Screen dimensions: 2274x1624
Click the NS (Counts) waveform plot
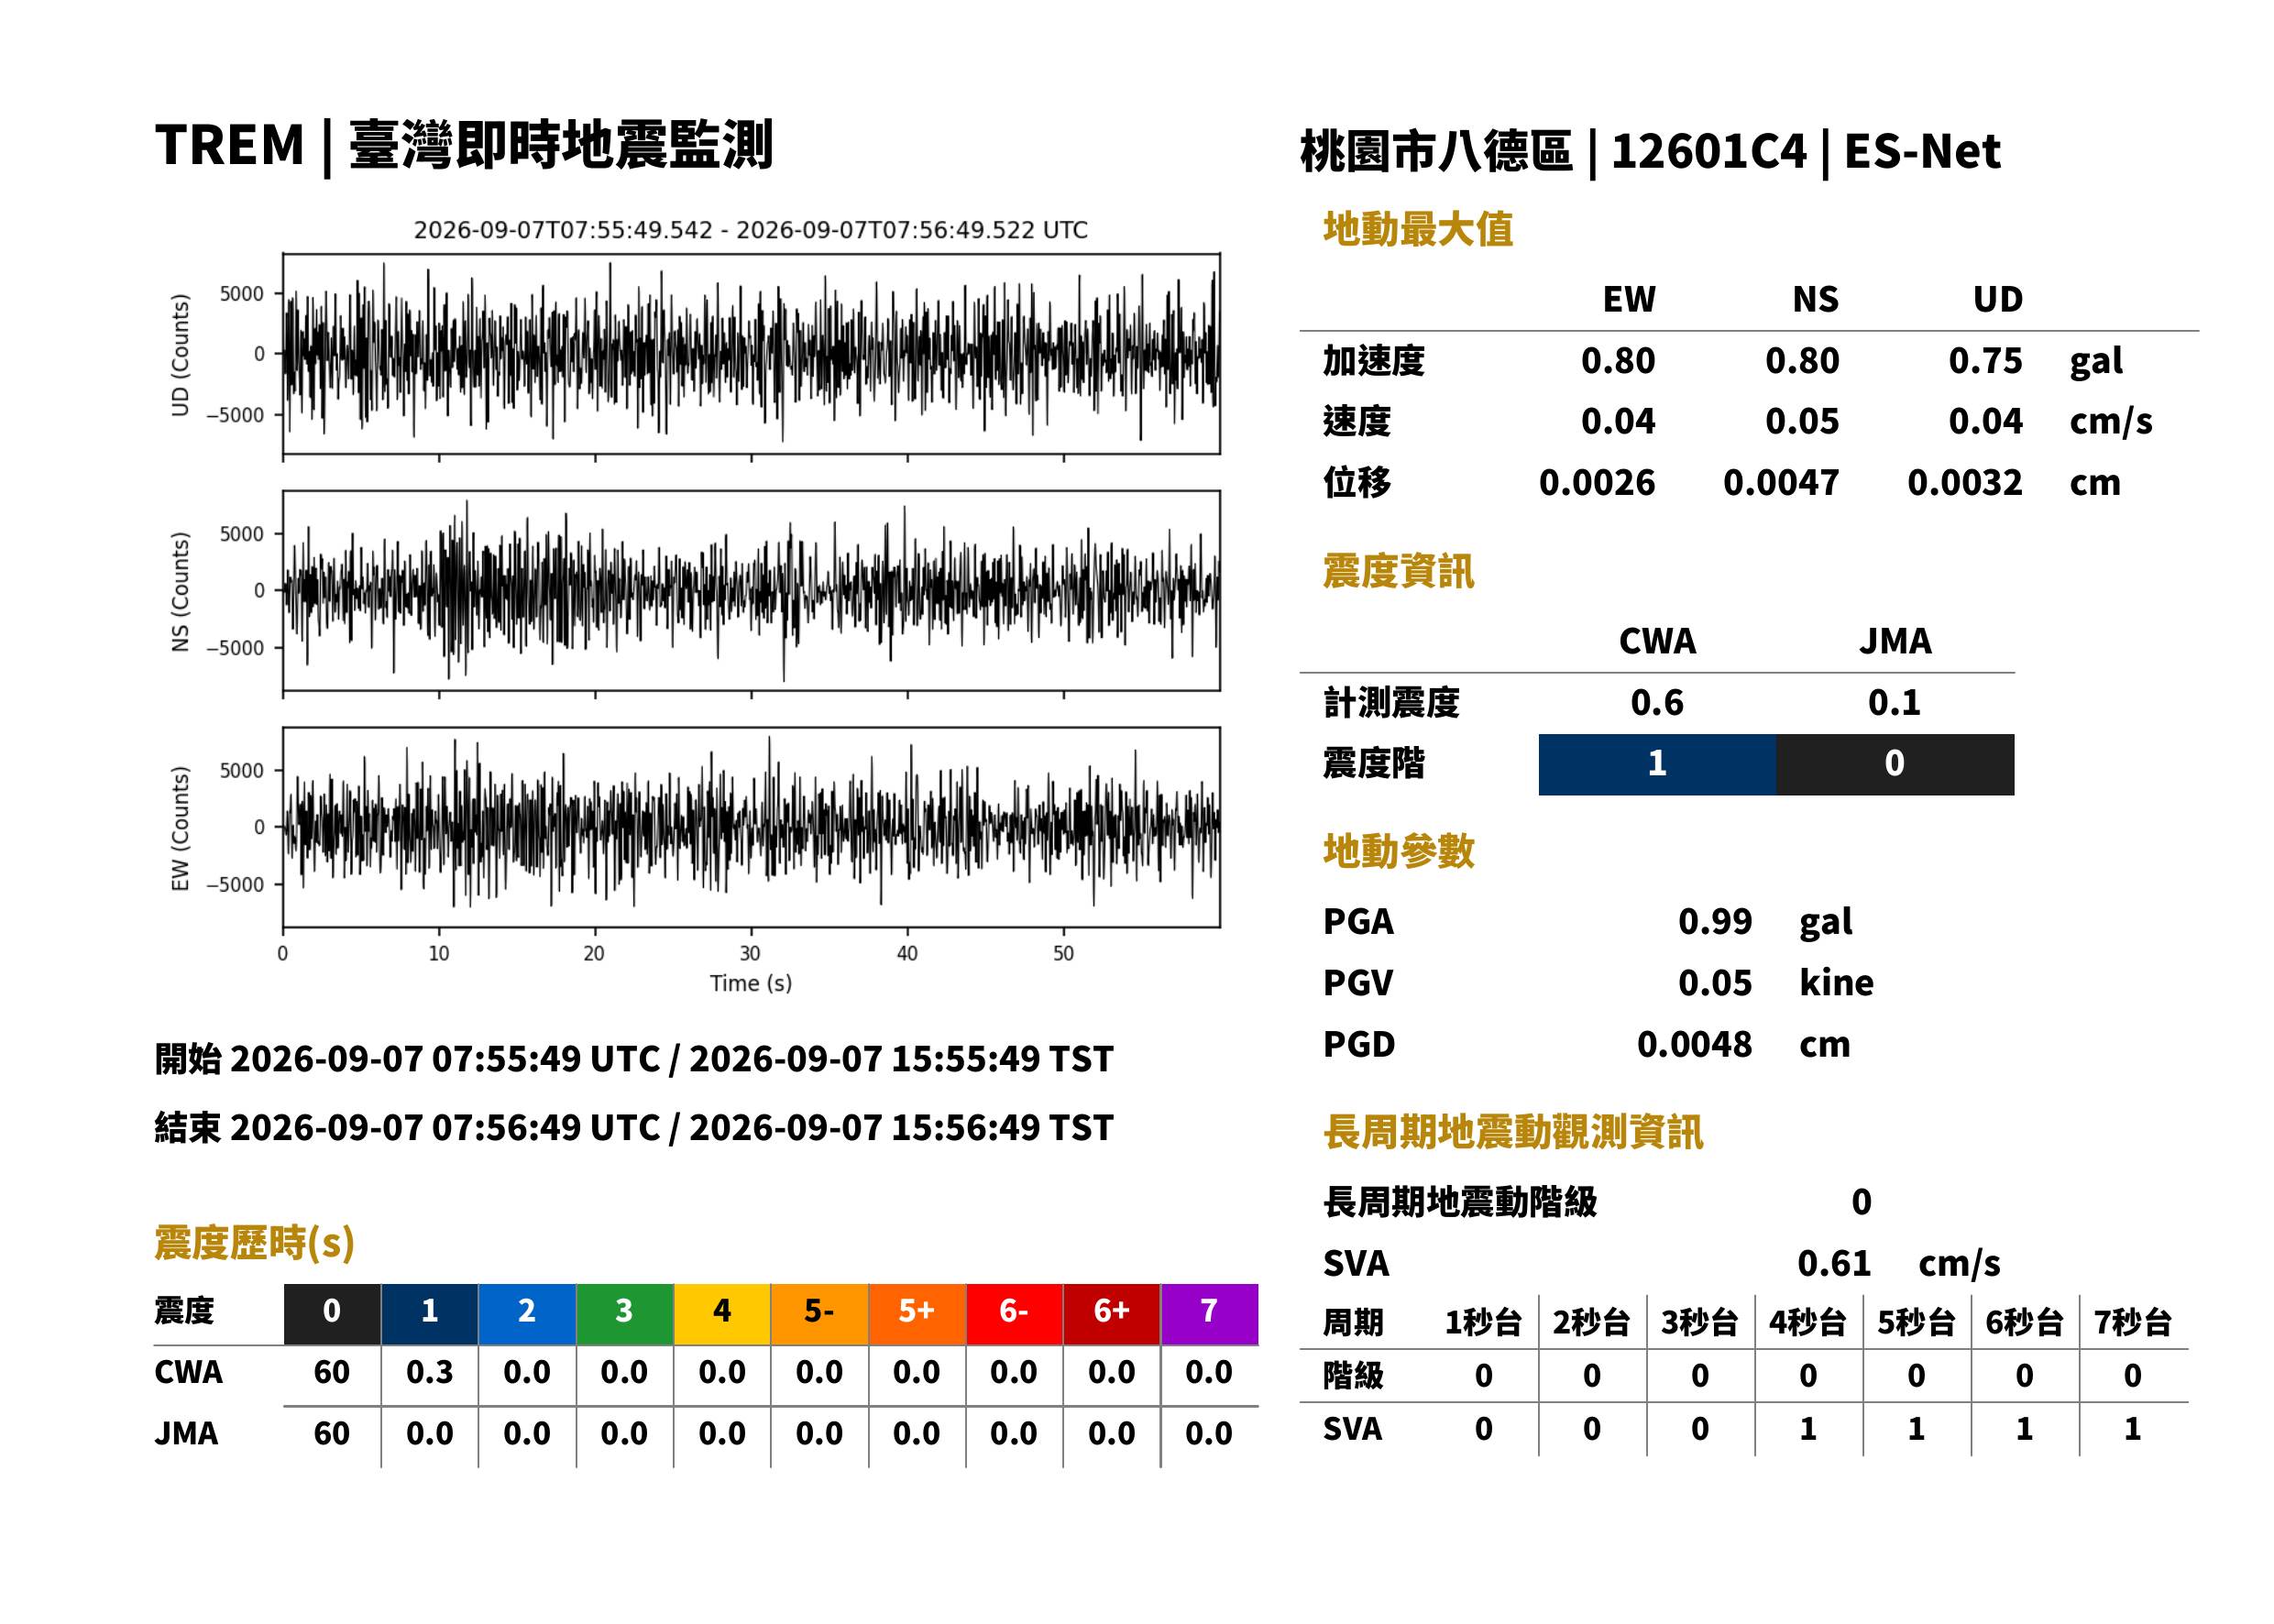click(751, 591)
